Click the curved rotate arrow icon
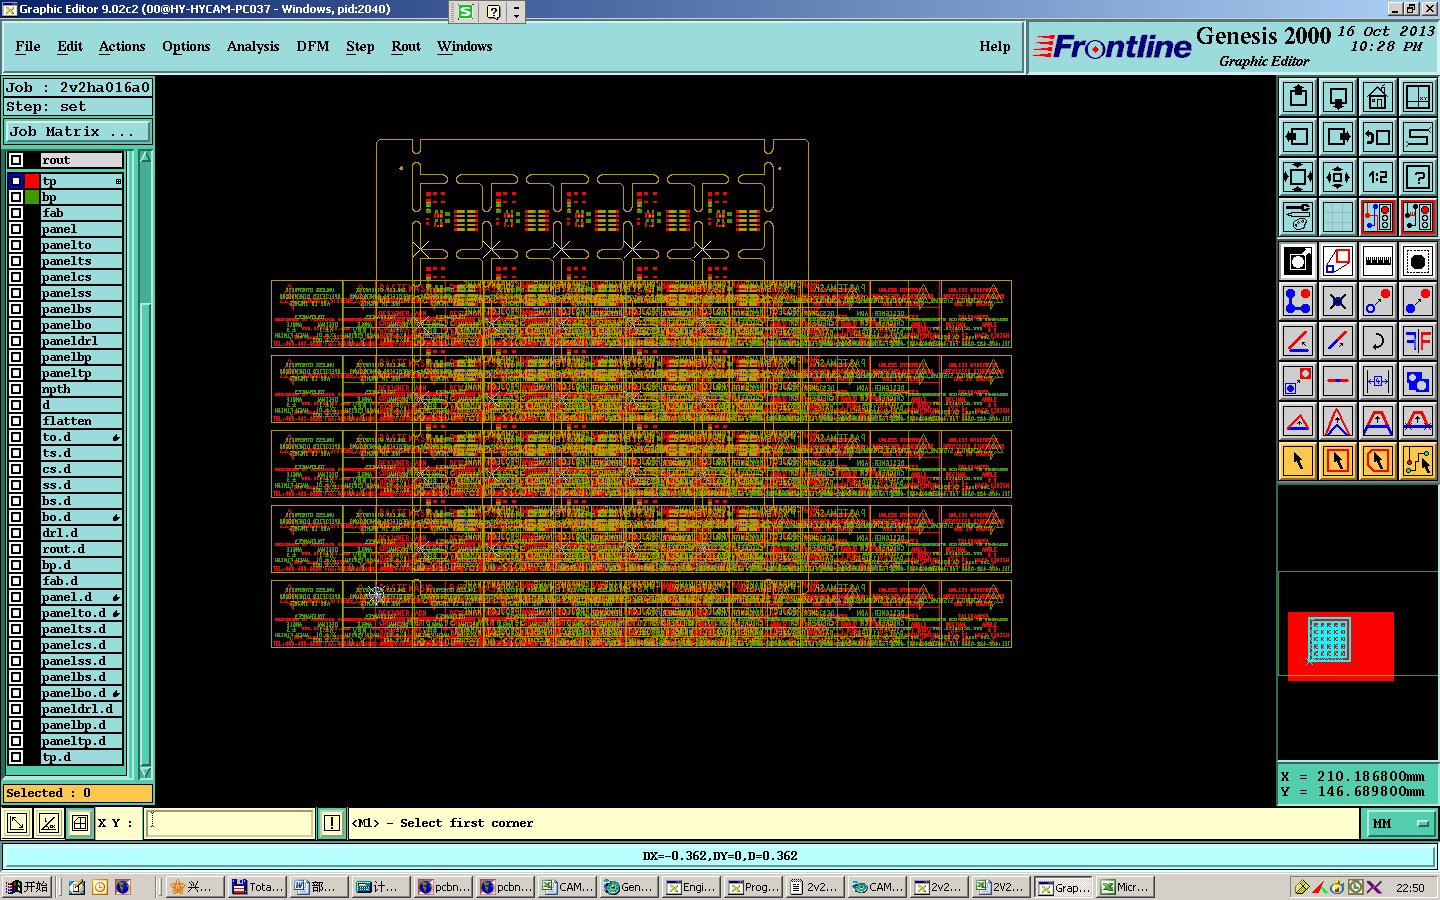1440x900 pixels. pos(1378,341)
